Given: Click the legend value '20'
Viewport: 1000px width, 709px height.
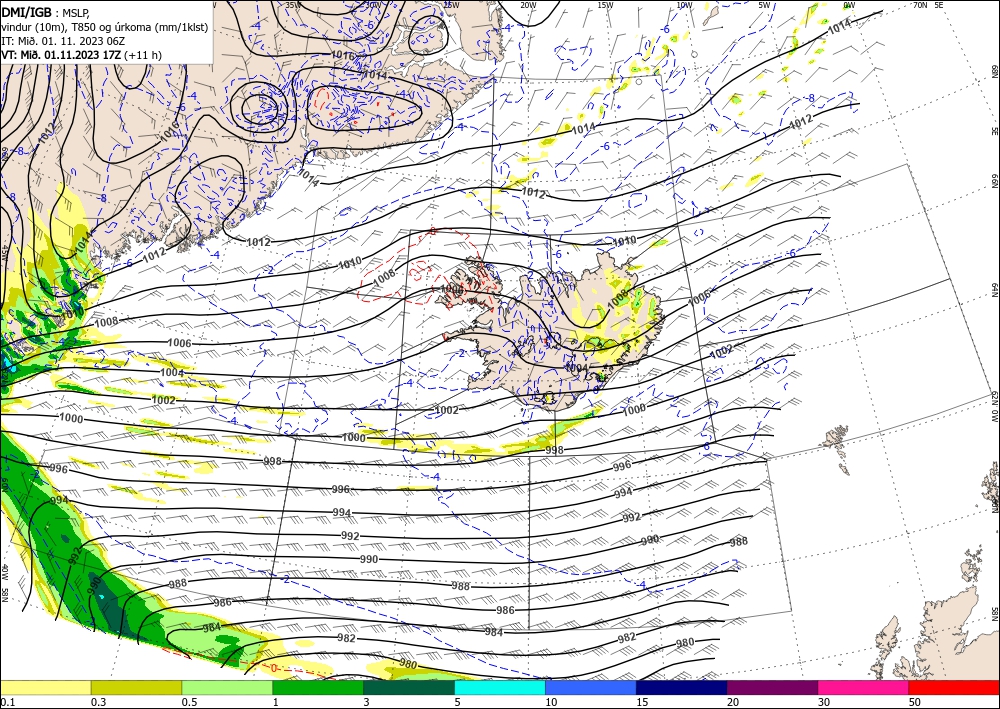Looking at the screenshot, I should pyautogui.click(x=733, y=702).
